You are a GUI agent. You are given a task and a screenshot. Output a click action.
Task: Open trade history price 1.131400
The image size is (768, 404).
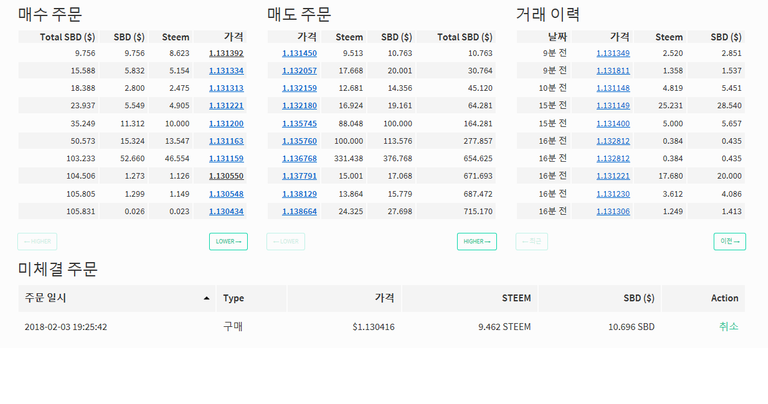[613, 123]
